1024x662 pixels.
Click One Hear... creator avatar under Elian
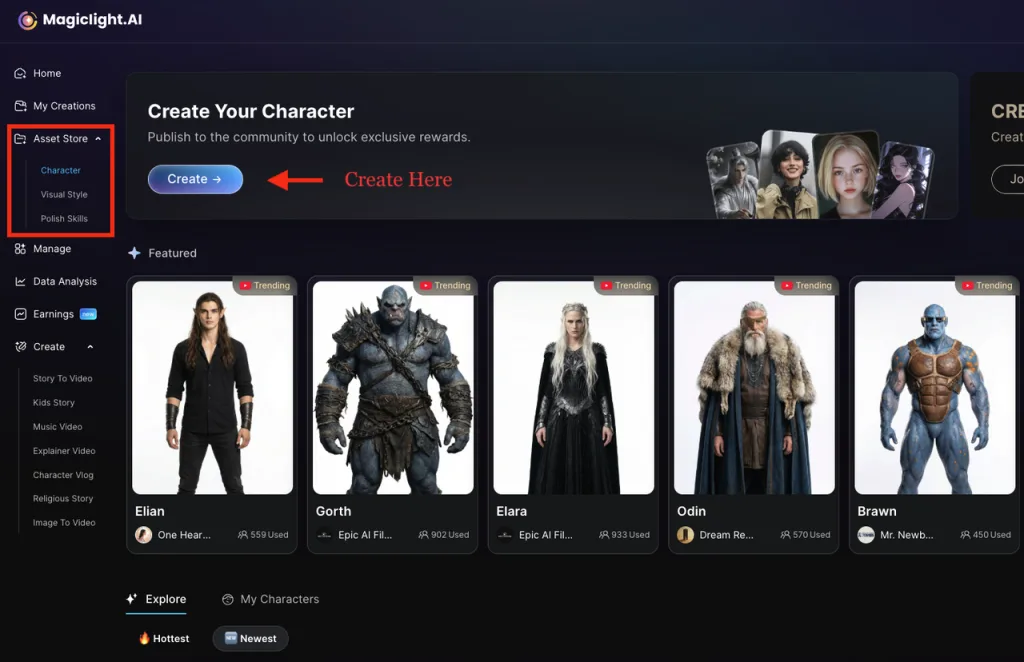tap(143, 535)
